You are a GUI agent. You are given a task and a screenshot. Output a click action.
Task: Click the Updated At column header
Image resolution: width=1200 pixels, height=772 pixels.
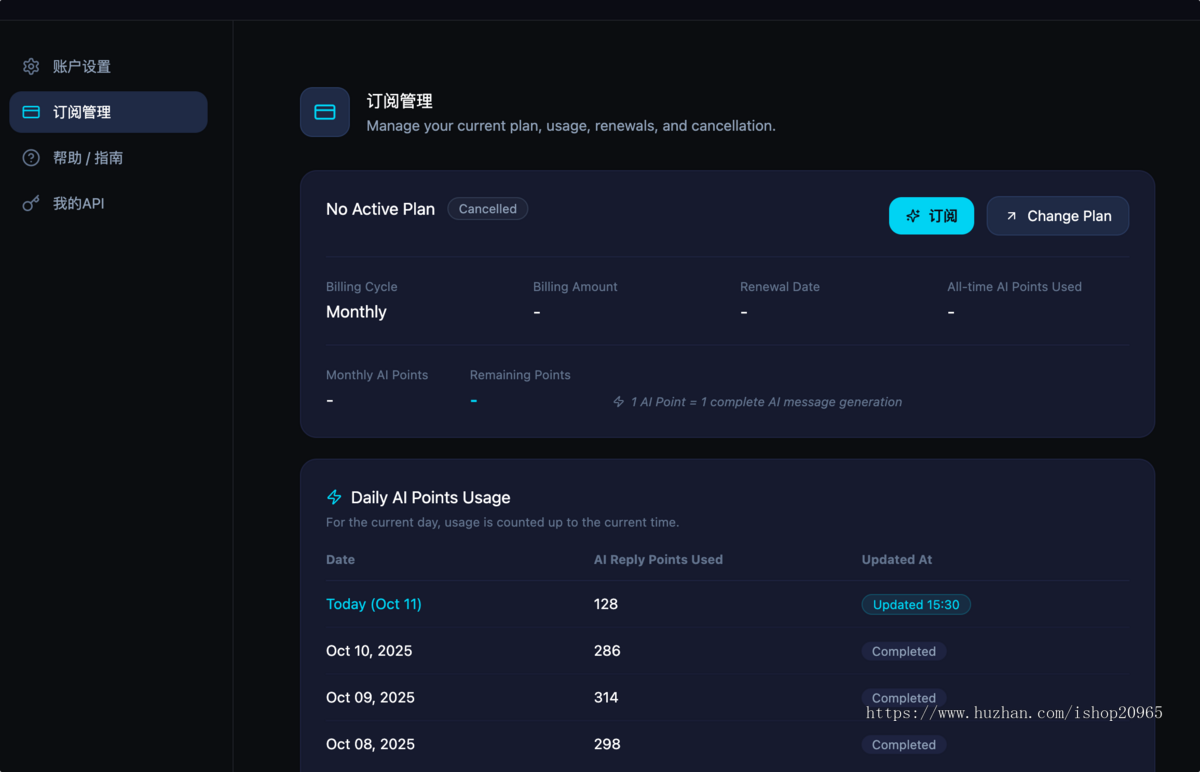[x=897, y=560]
